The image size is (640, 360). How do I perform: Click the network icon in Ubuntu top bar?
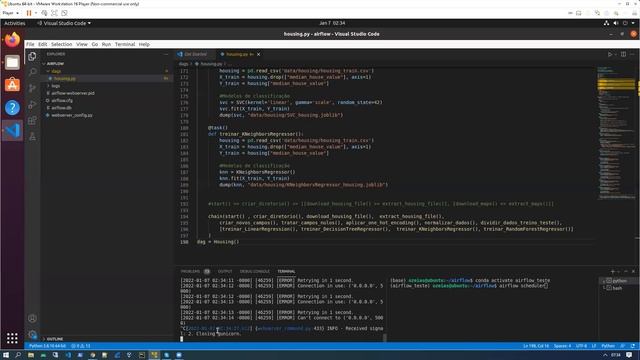point(607,23)
